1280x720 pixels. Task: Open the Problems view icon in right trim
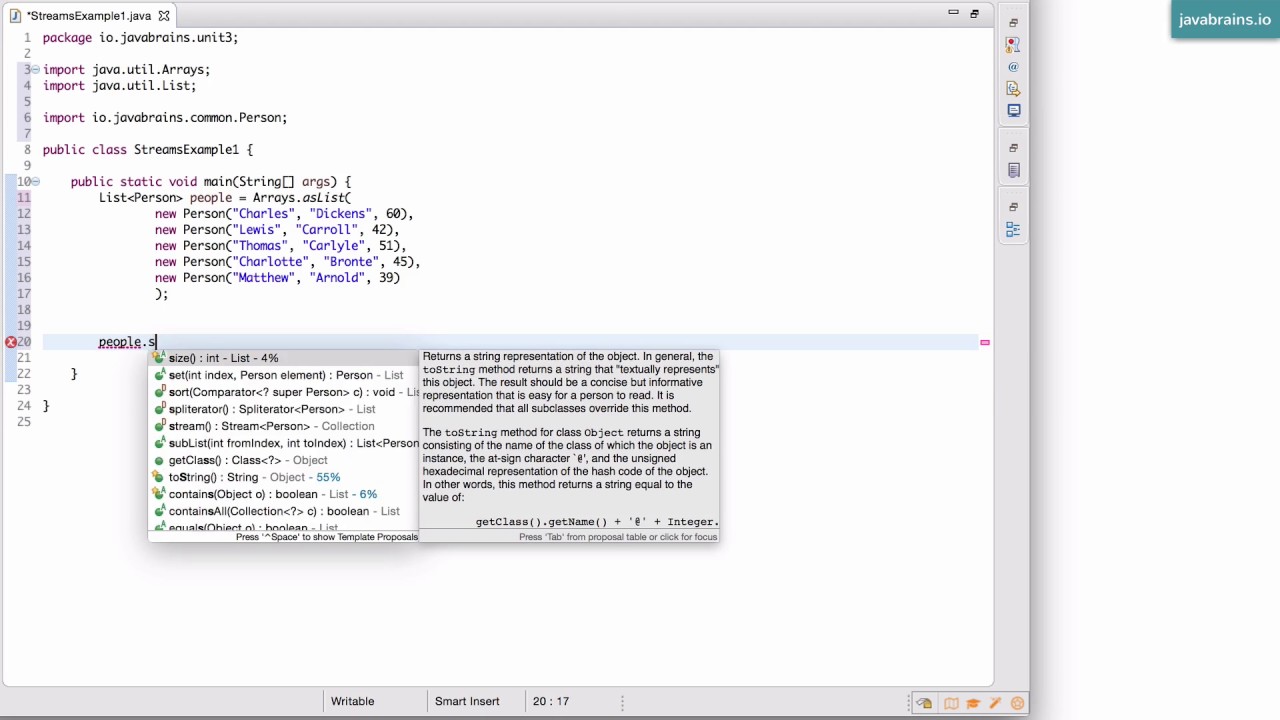click(x=1013, y=45)
